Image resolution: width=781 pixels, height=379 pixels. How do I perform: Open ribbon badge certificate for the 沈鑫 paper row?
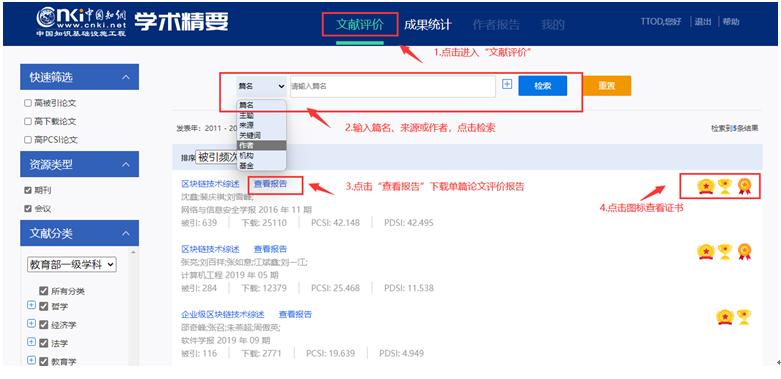745,186
